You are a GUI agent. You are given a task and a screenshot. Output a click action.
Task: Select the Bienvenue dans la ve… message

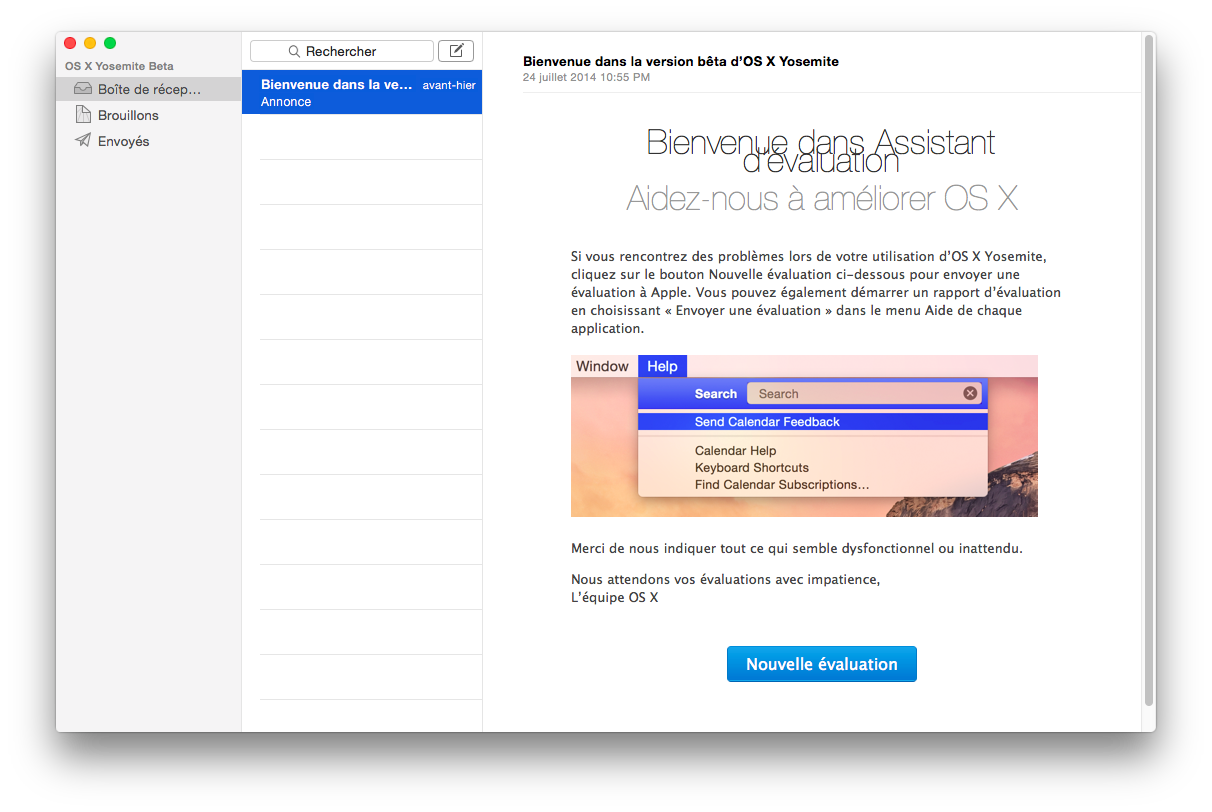[x=362, y=92]
